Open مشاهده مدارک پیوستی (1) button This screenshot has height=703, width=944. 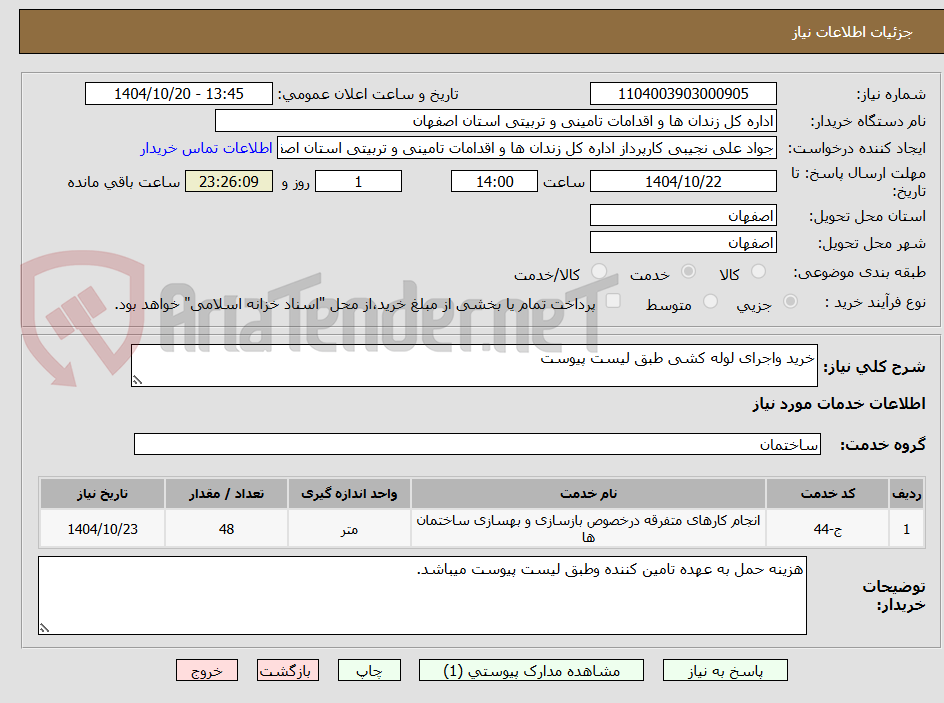tap(531, 670)
